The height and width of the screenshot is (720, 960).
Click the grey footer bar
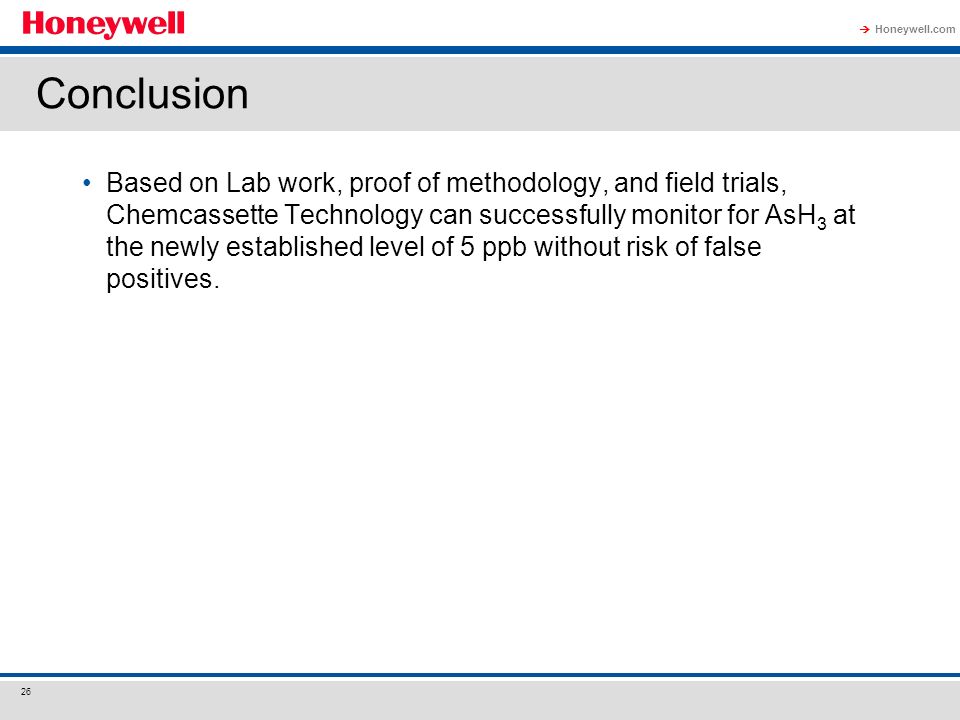[x=480, y=700]
